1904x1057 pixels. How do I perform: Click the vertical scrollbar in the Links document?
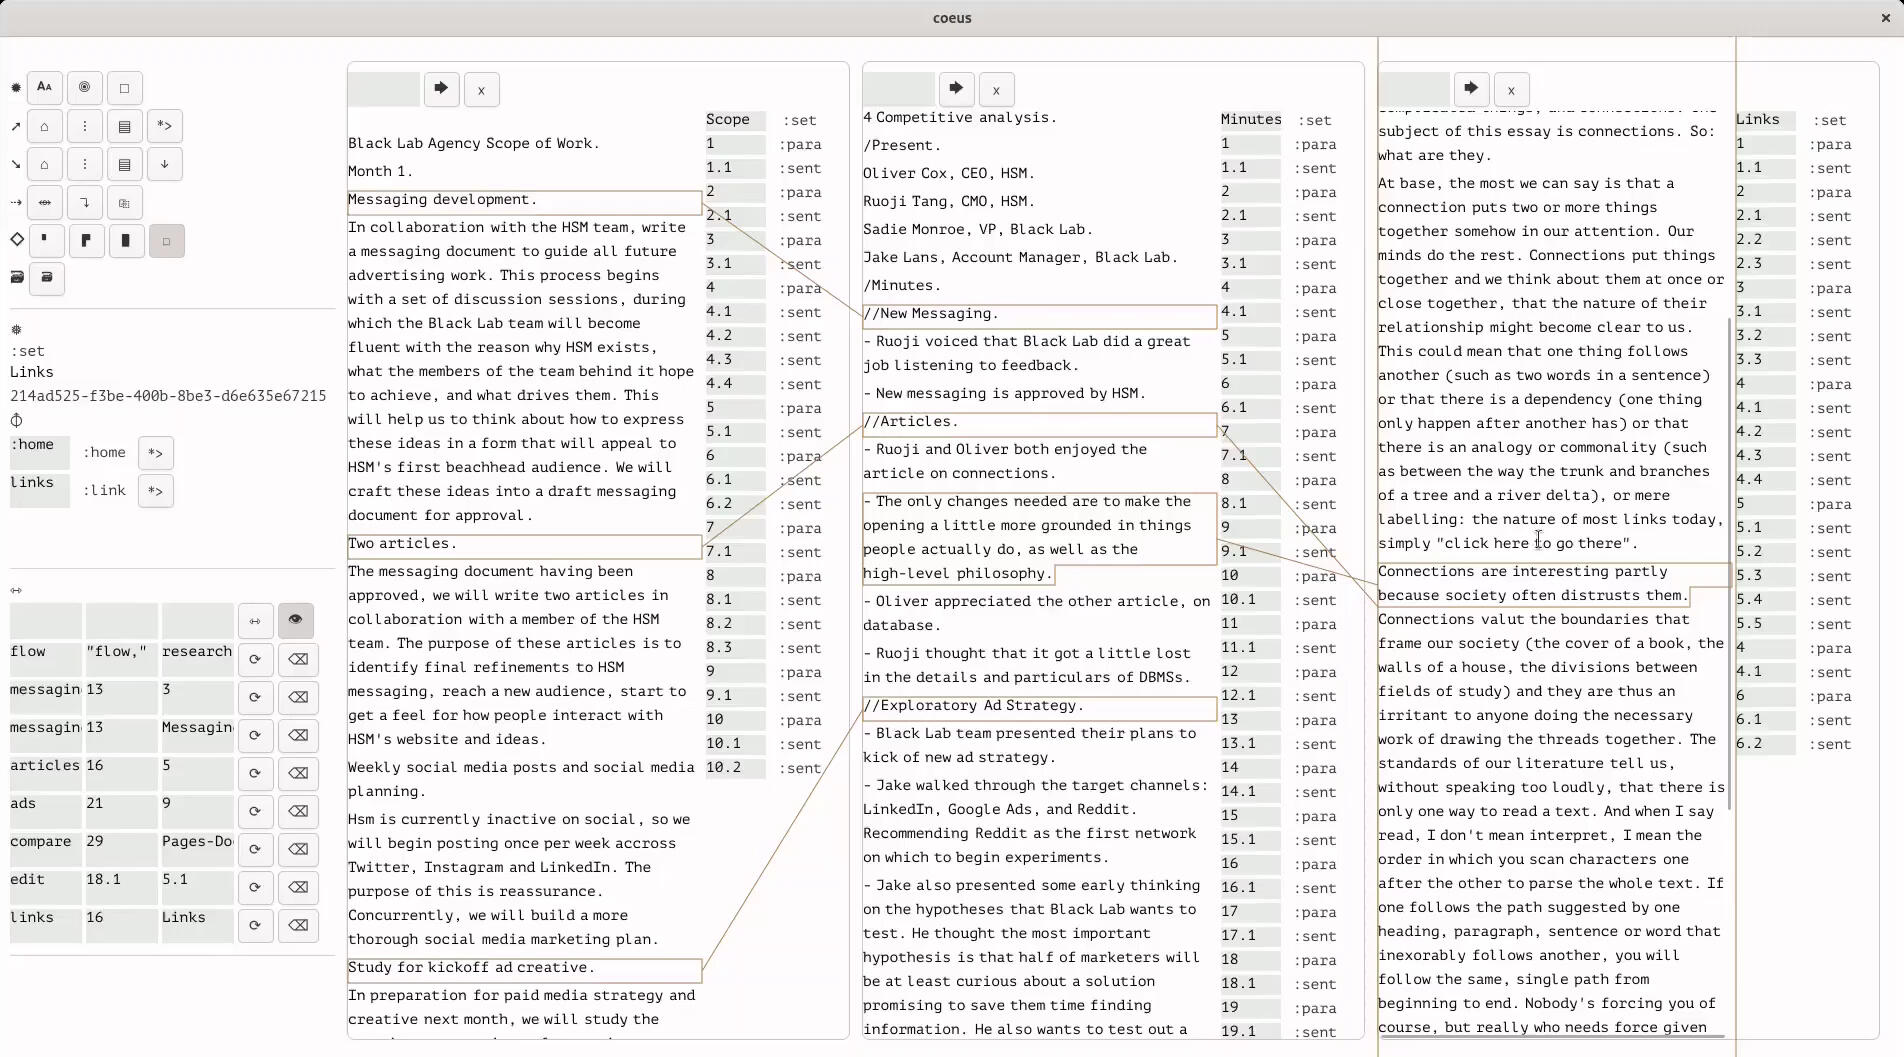[1729, 560]
